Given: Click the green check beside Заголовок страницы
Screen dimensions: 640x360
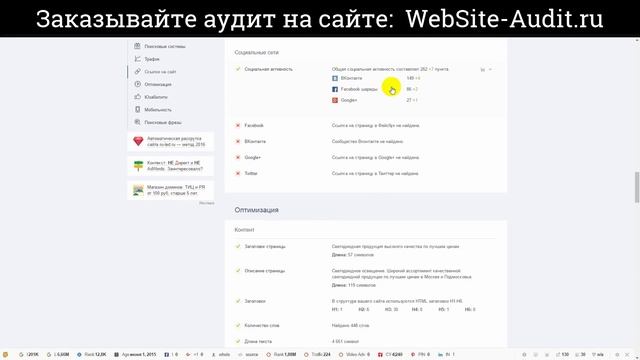Looking at the screenshot, I should pos(238,247).
